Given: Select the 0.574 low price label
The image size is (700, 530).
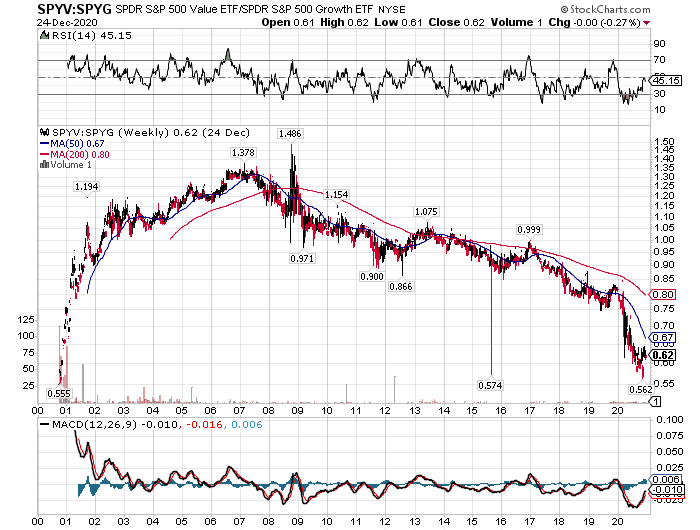Looking at the screenshot, I should 490,385.
